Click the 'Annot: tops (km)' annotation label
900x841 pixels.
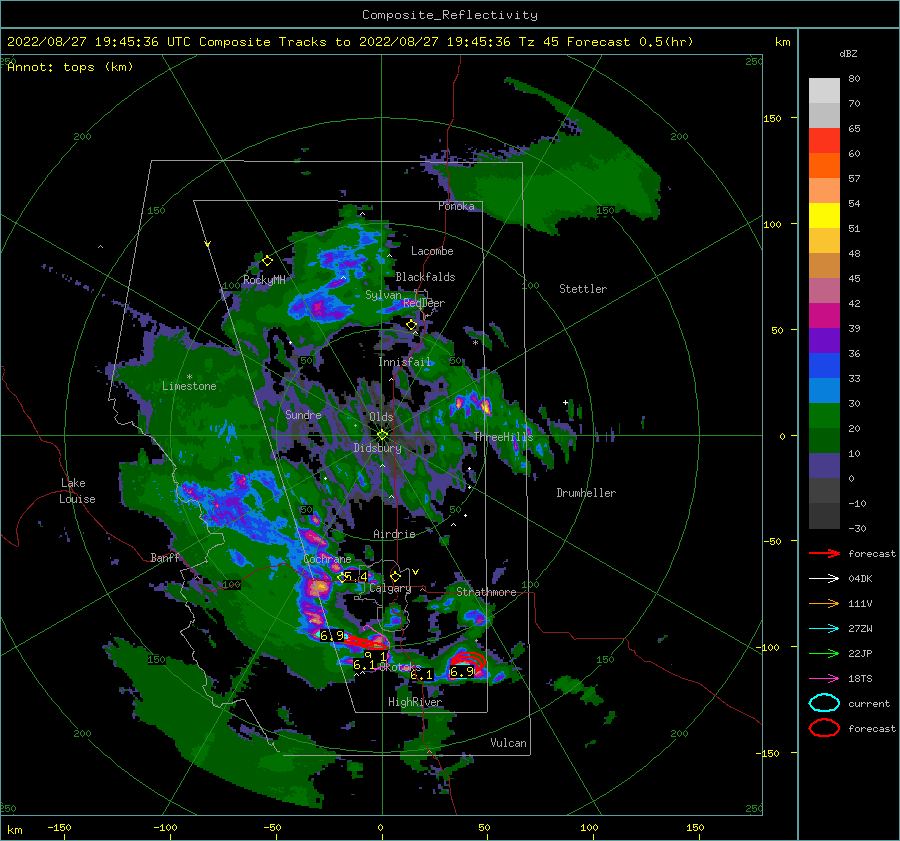pos(70,67)
